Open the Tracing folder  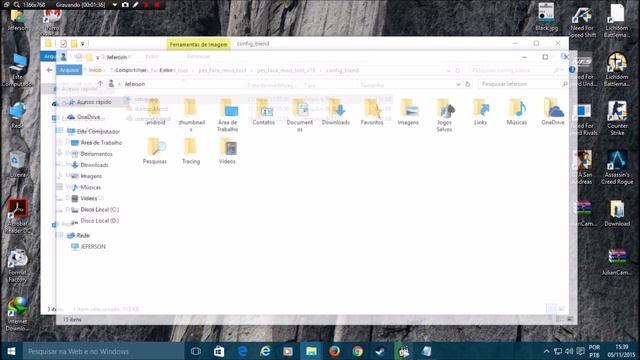[191, 151]
